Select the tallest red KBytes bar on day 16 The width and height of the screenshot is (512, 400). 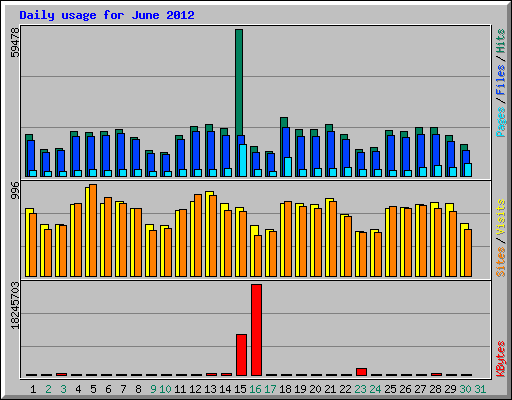(x=256, y=330)
